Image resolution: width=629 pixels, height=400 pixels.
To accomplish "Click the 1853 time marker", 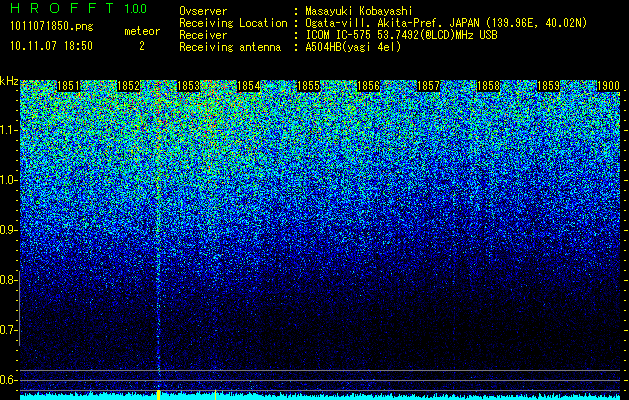I will [x=189, y=86].
